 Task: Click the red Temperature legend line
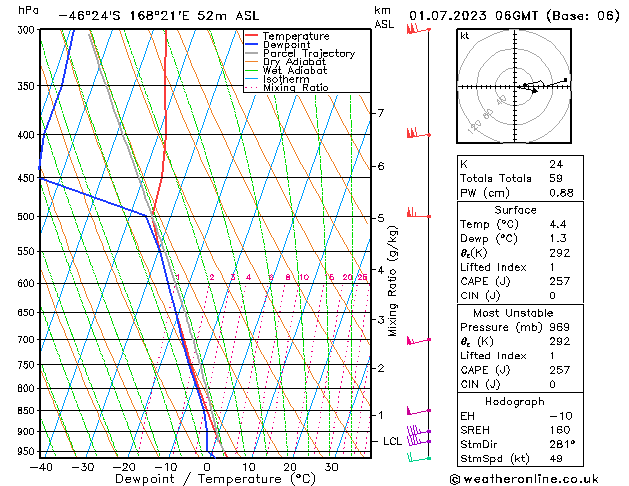click(x=252, y=36)
